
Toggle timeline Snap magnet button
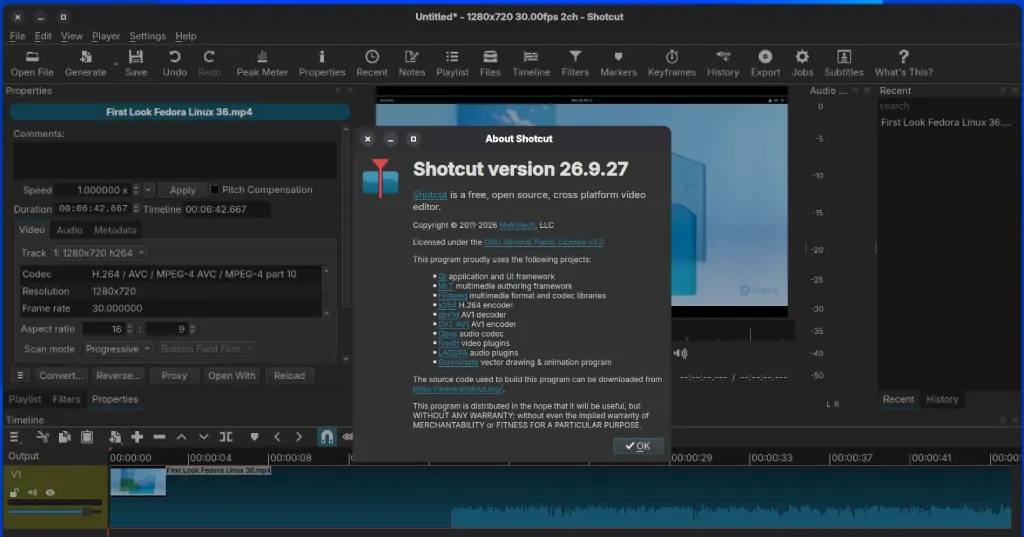(x=327, y=437)
